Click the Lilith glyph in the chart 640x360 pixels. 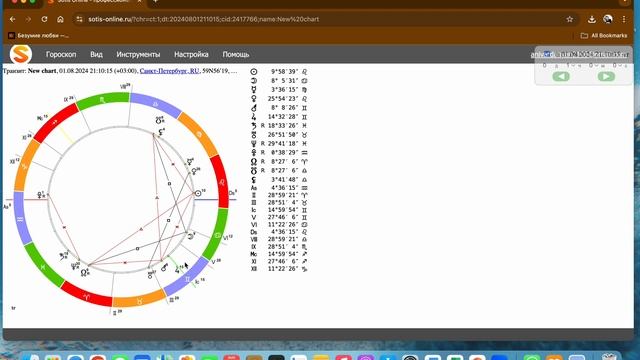[x=161, y=132]
